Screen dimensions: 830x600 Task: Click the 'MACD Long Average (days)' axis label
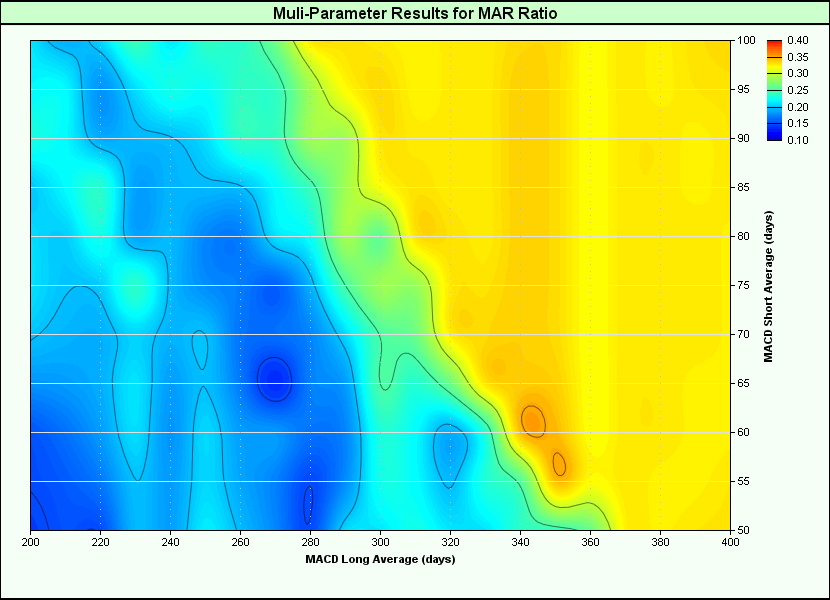[x=380, y=558]
